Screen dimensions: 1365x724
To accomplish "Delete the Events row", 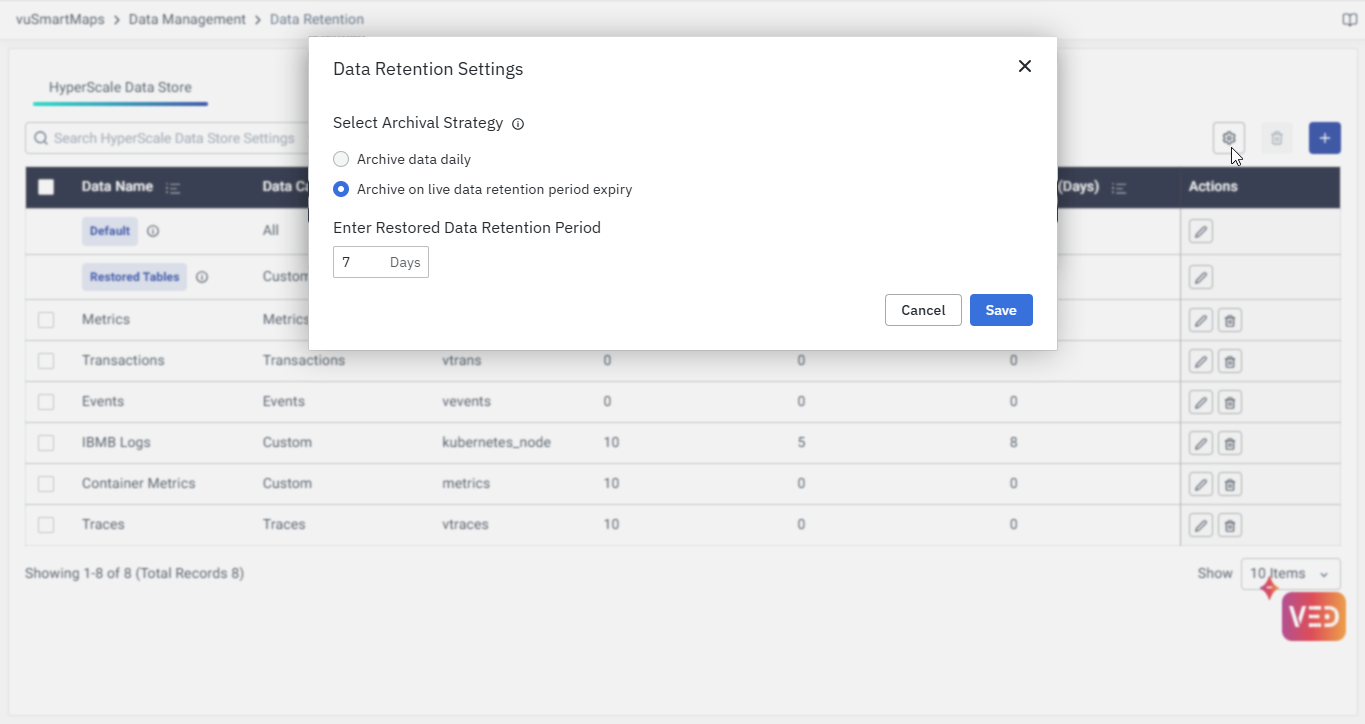I will point(1230,402).
